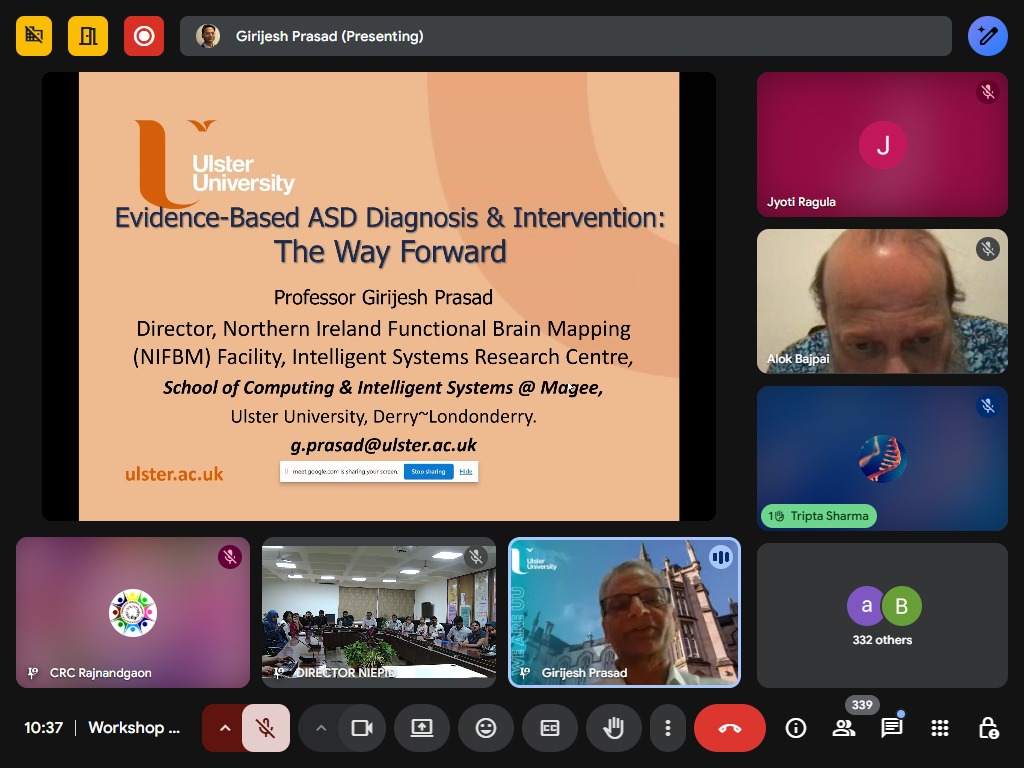1024x768 pixels.
Task: Click Alok Bajpai's muted microphone icon
Action: (987, 249)
